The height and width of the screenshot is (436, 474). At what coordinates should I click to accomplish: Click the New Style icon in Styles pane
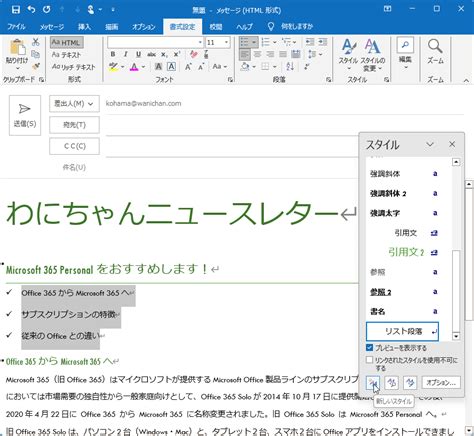coord(373,383)
